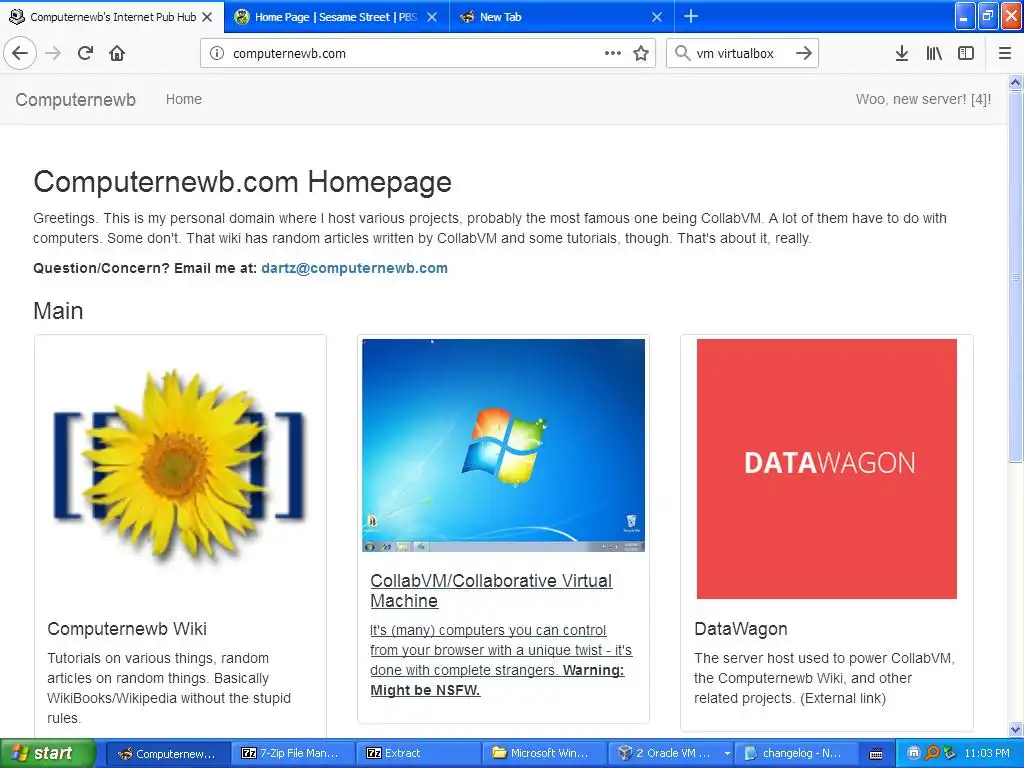Screen dimensions: 1024x768
Task: Bookmark this page with the star
Action: coord(641,53)
